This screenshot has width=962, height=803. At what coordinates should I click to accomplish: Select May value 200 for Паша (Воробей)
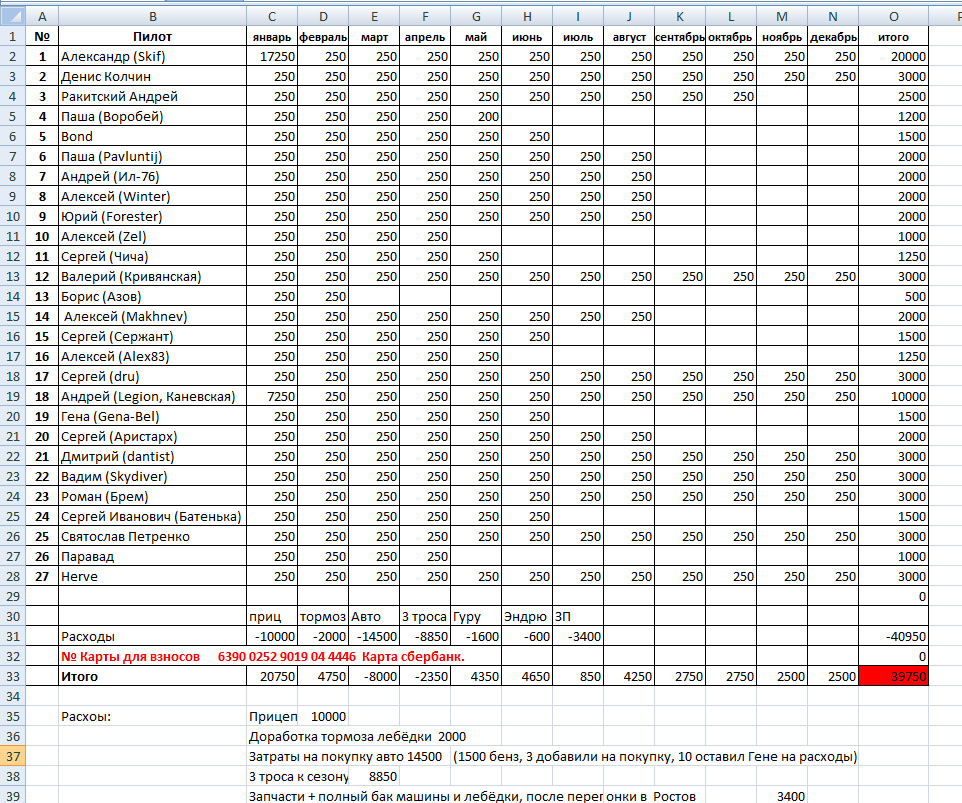tap(476, 117)
